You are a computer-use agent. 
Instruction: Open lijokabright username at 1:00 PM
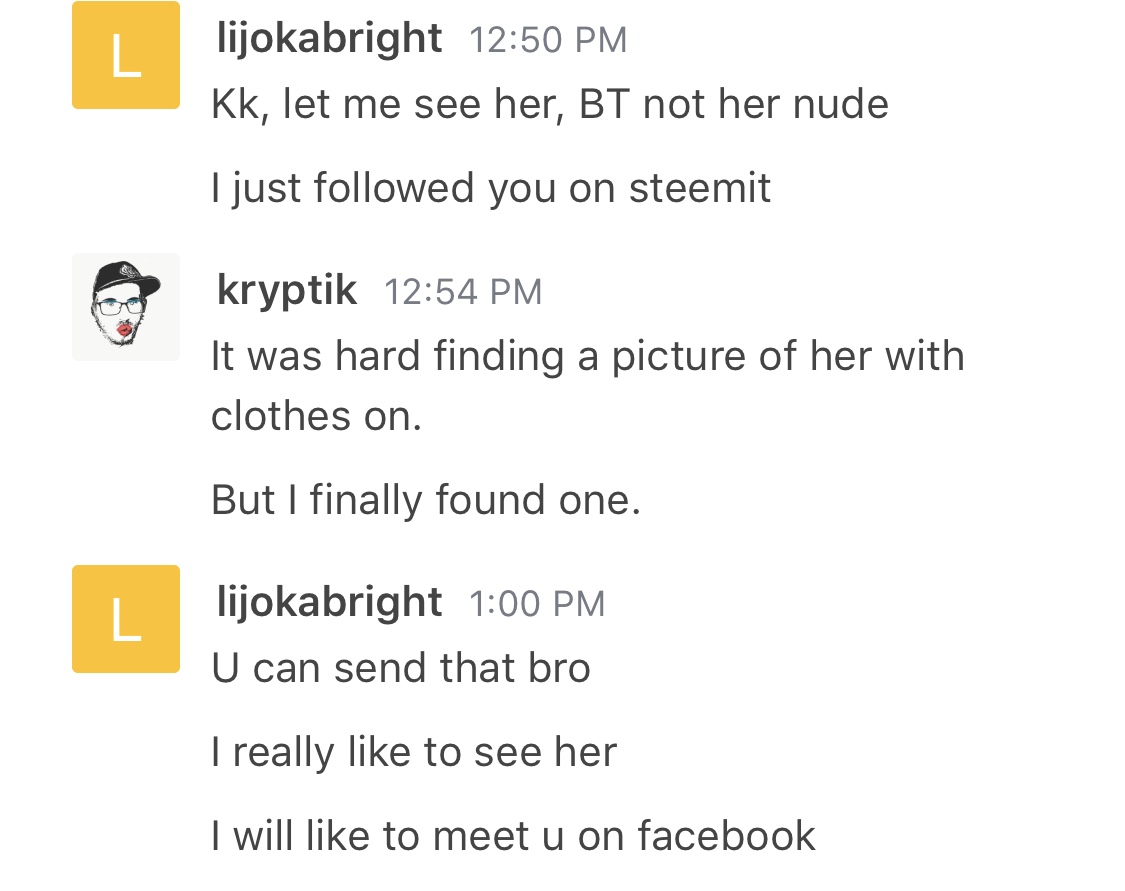[329, 603]
